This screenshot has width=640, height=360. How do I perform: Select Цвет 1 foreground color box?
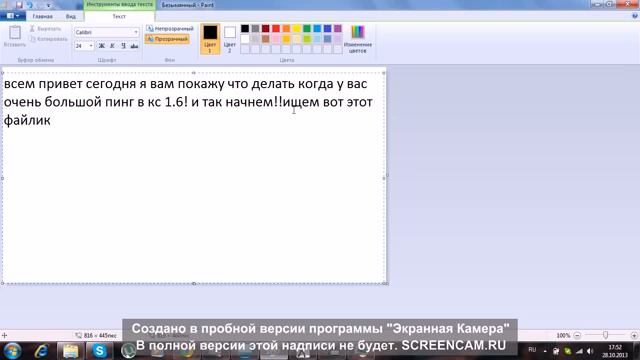210,39
